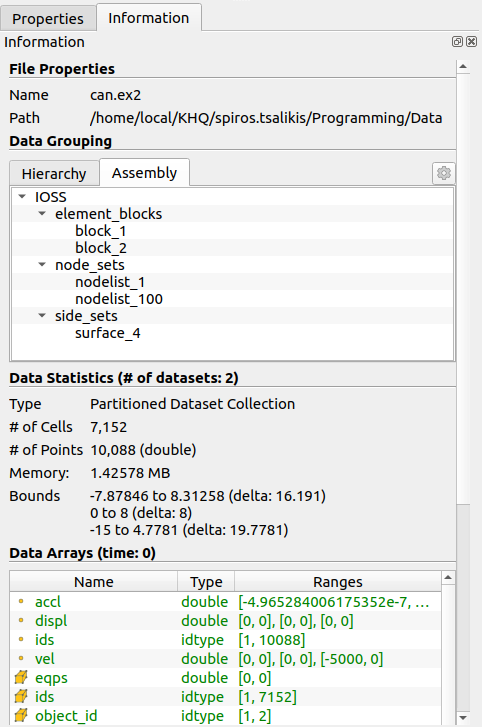Screen dimensions: 482x727
Task: Click the Name column header
Action: (x=94, y=582)
